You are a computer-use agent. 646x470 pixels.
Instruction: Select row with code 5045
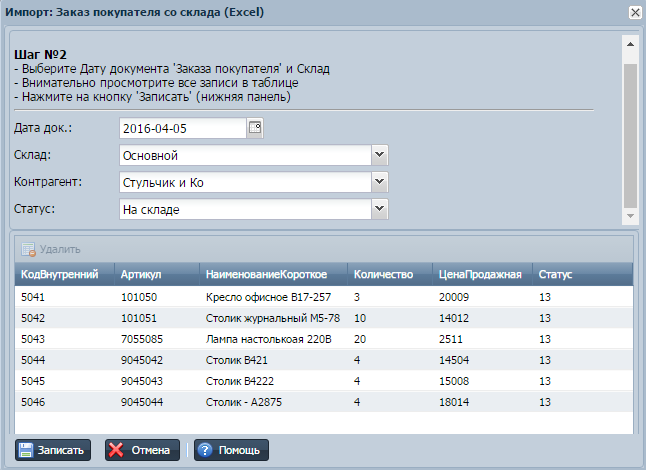coord(324,381)
